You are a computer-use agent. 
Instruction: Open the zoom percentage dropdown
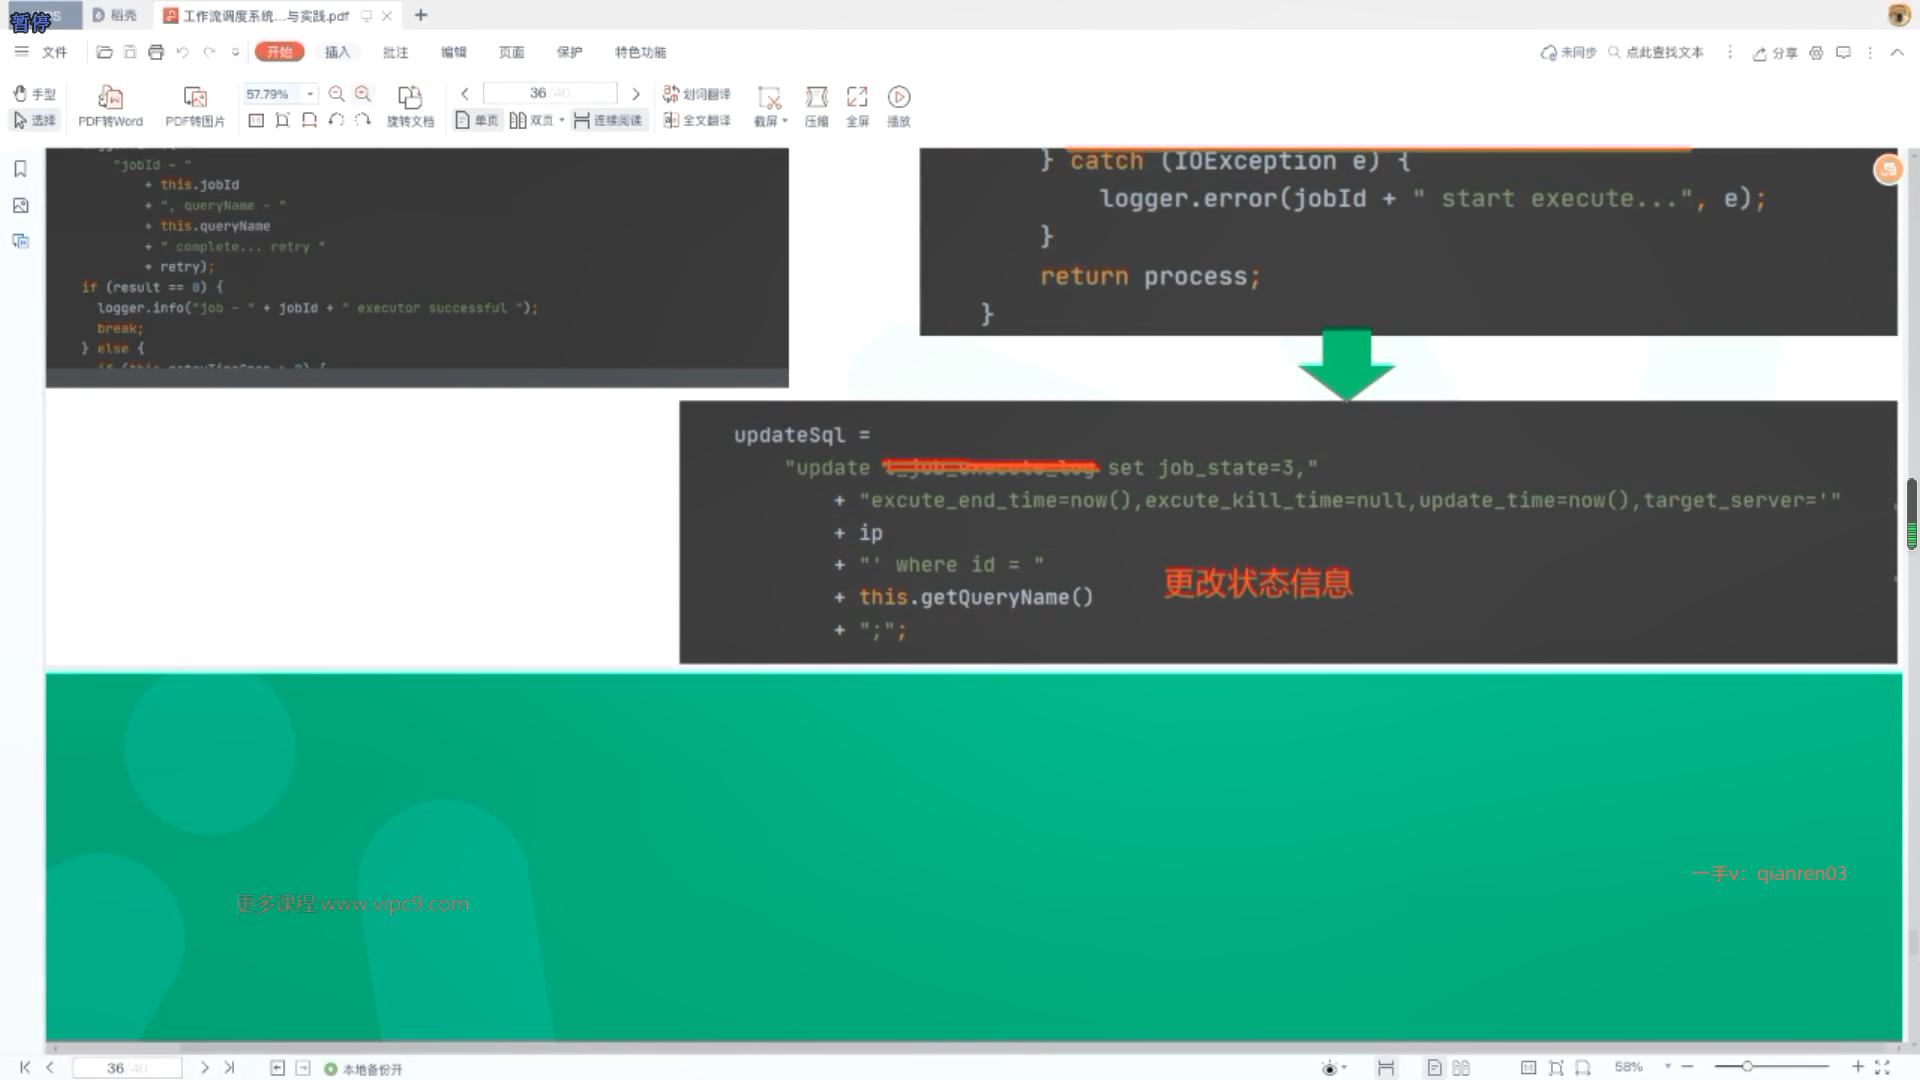(310, 94)
